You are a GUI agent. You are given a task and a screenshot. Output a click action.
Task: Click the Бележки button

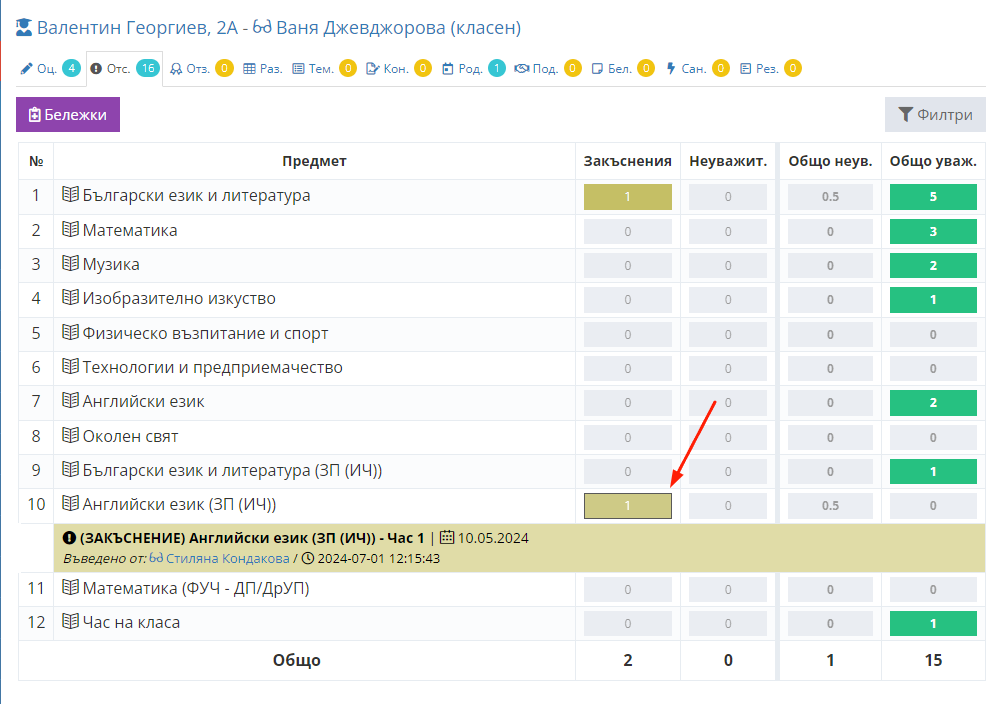[x=68, y=115]
